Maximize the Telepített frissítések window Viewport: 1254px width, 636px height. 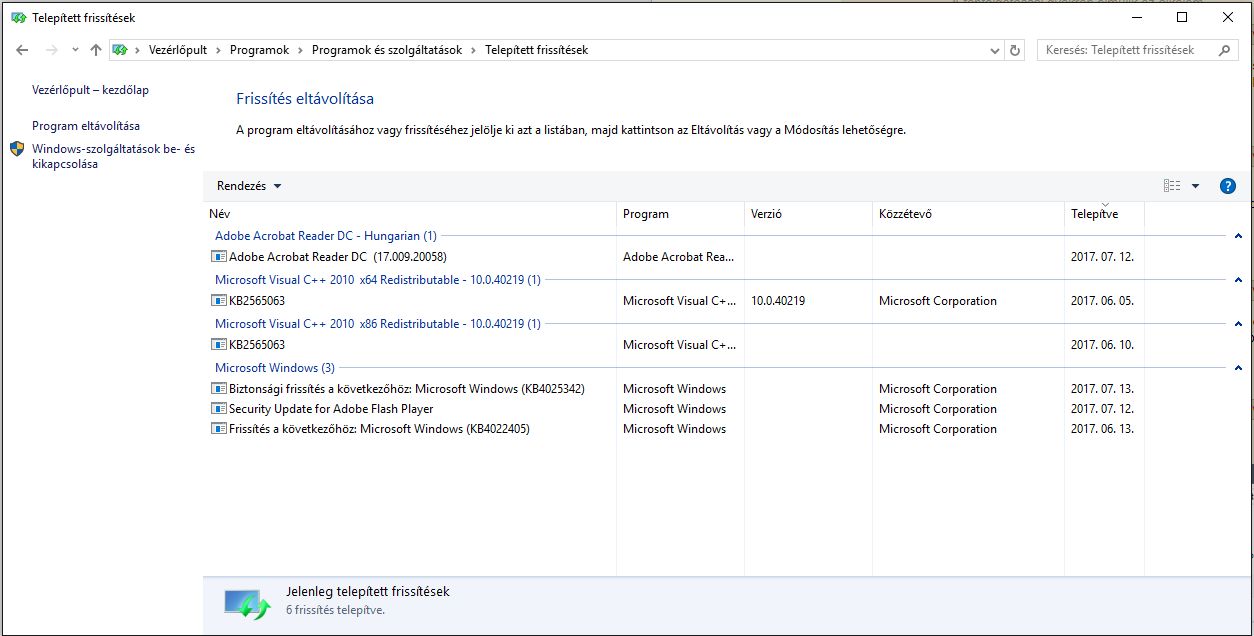pyautogui.click(x=1182, y=17)
